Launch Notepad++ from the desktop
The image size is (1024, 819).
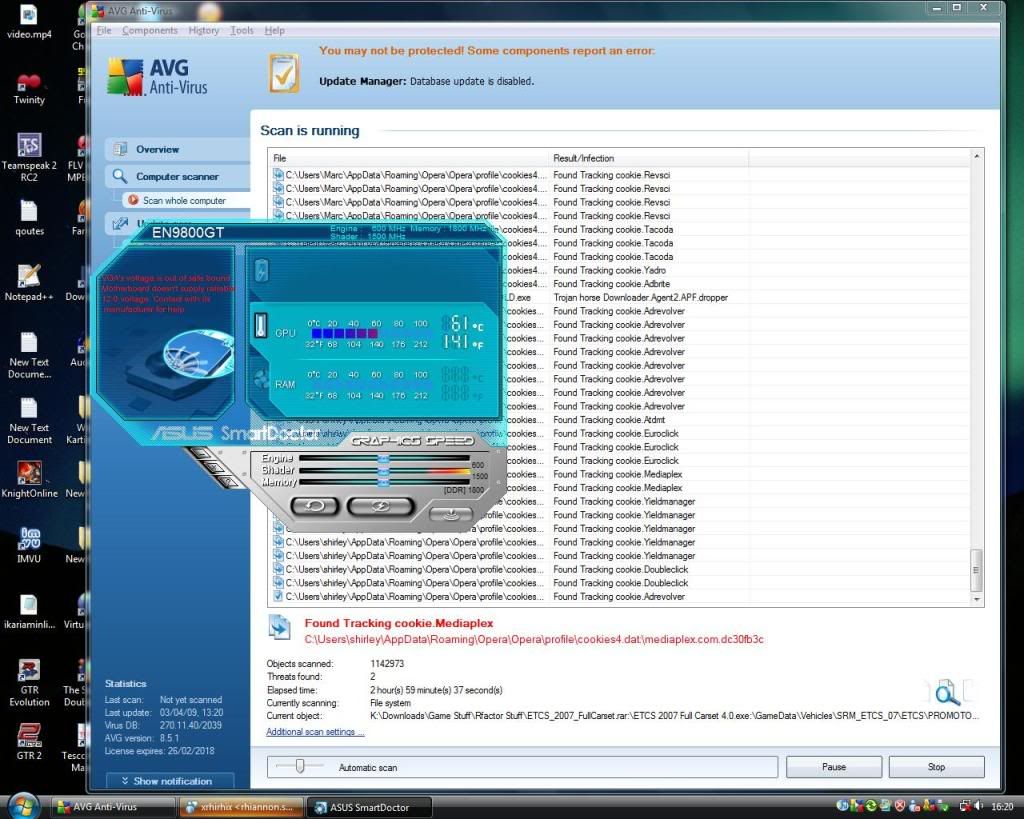point(29,283)
